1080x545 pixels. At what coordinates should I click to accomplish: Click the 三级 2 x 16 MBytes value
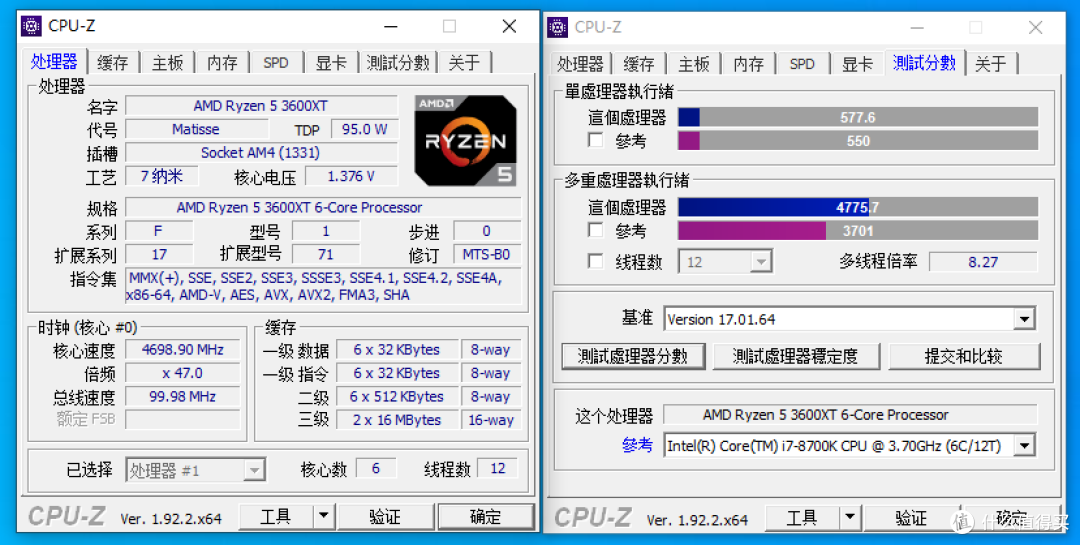[397, 420]
